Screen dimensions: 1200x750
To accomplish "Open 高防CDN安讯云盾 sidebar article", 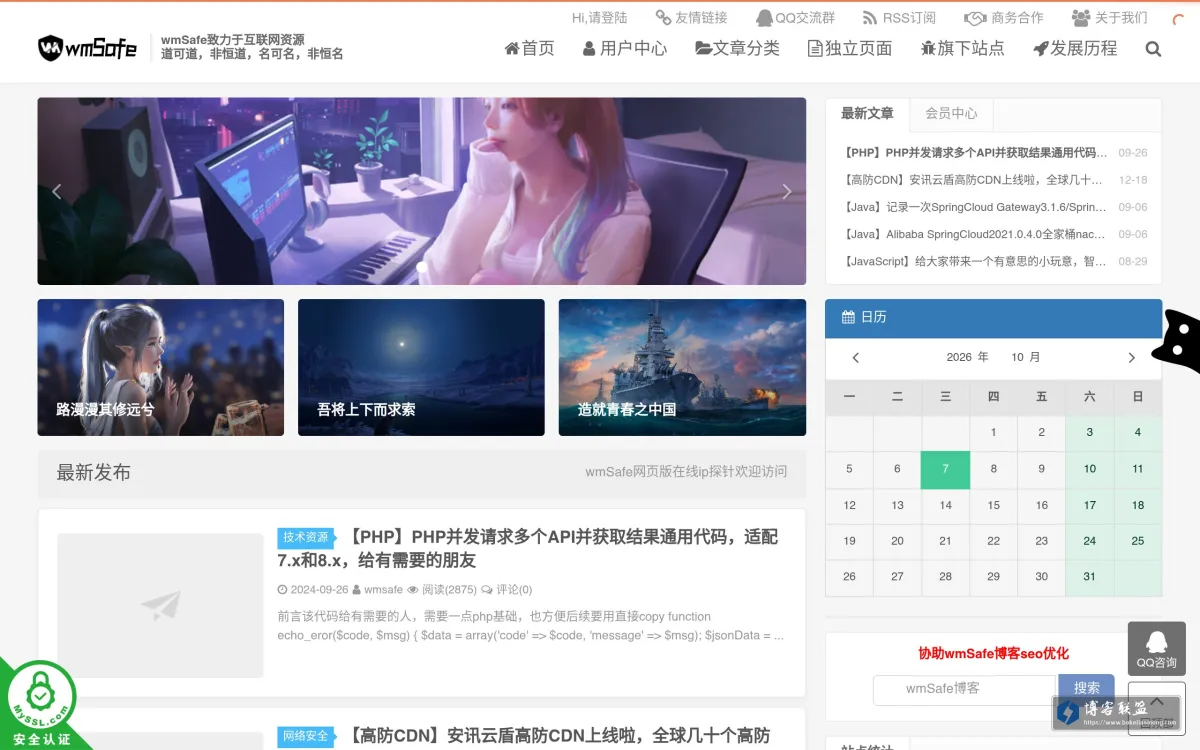I will pyautogui.click(x=973, y=180).
